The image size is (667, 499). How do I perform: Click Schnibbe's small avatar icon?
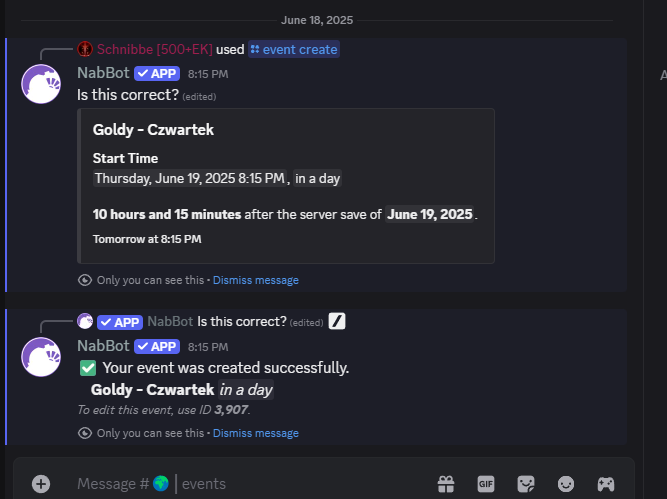(x=85, y=49)
